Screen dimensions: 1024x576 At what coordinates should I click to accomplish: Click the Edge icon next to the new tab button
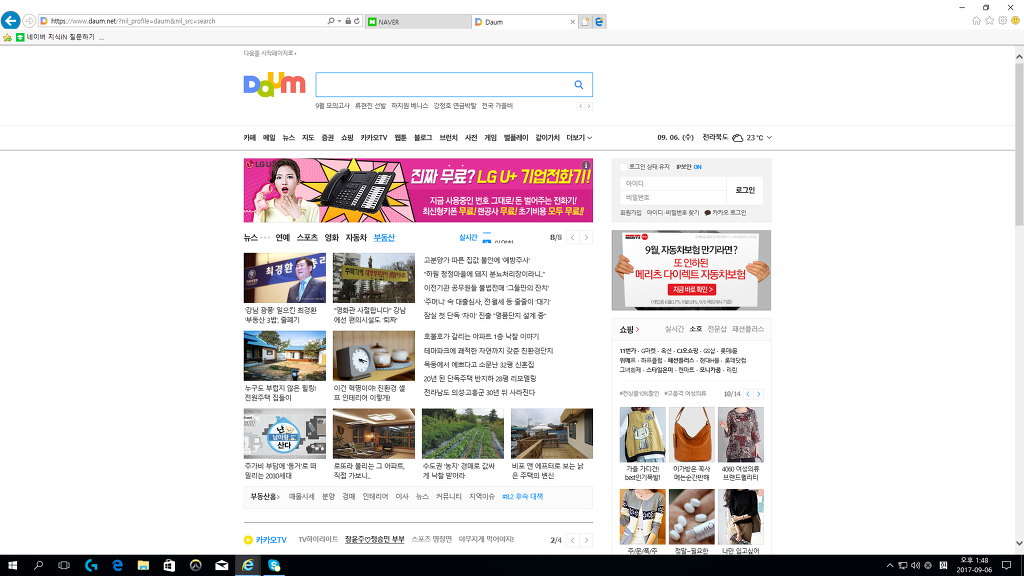click(599, 22)
